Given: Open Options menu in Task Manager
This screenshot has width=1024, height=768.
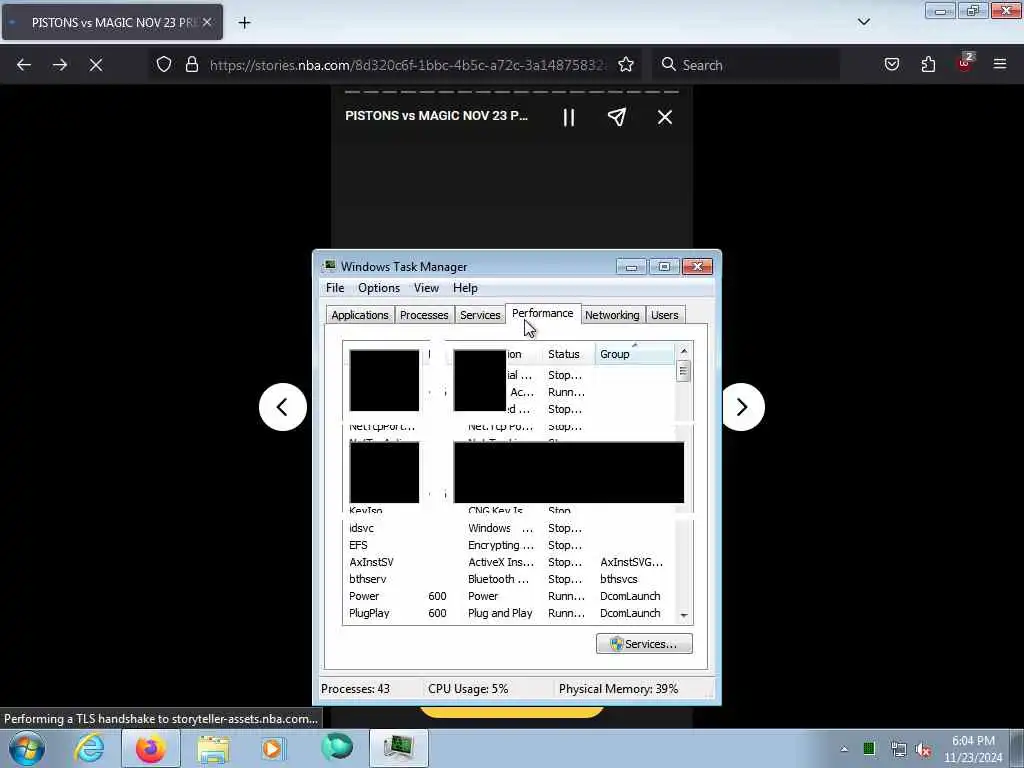Looking at the screenshot, I should 379,288.
